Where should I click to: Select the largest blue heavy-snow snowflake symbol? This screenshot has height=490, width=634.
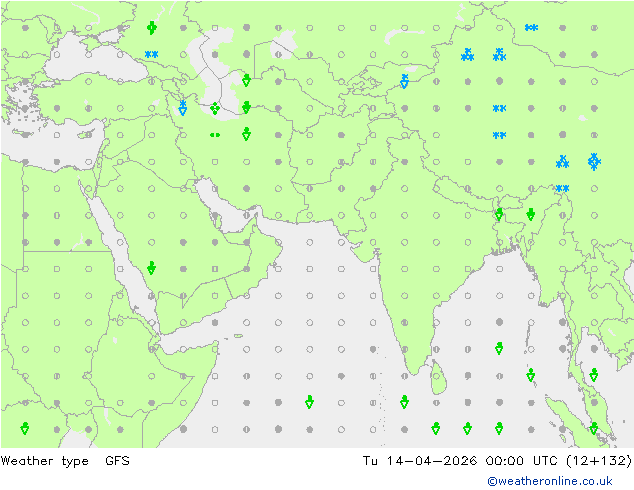point(594,162)
